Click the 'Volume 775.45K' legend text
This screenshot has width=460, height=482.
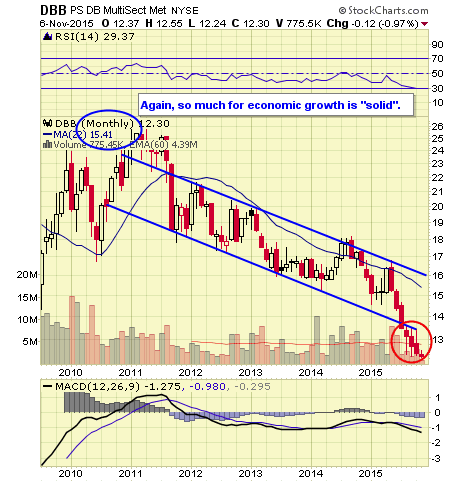point(88,145)
